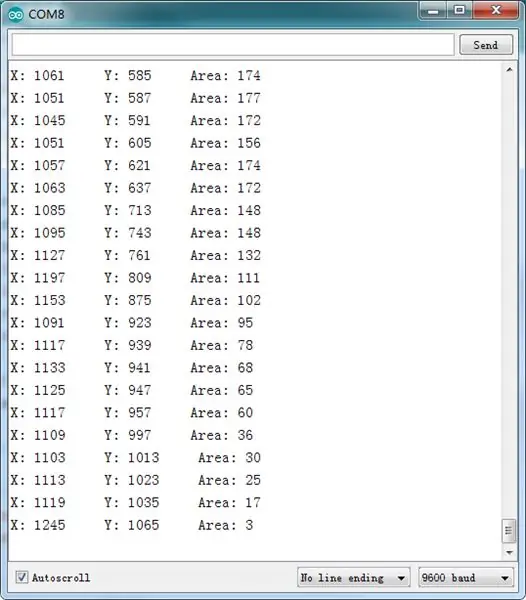Close the COM8 serial monitor

[496, 10]
